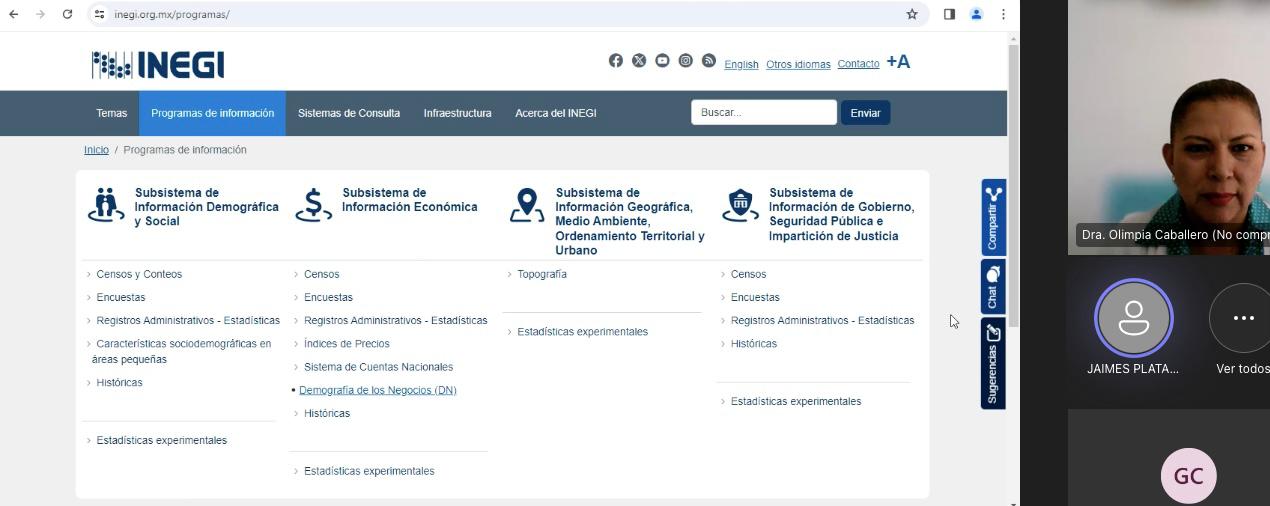Open Otros idiomas link

pos(798,64)
